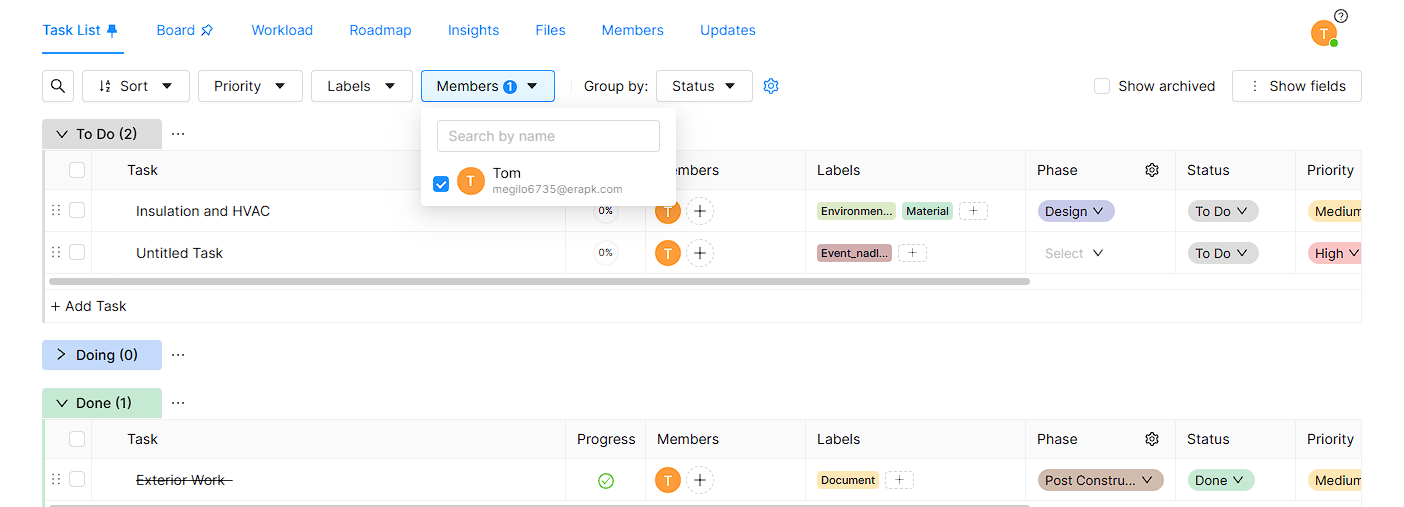Open Phase column settings gear in To Do
Image resolution: width=1404 pixels, height=507 pixels.
[x=1151, y=171]
